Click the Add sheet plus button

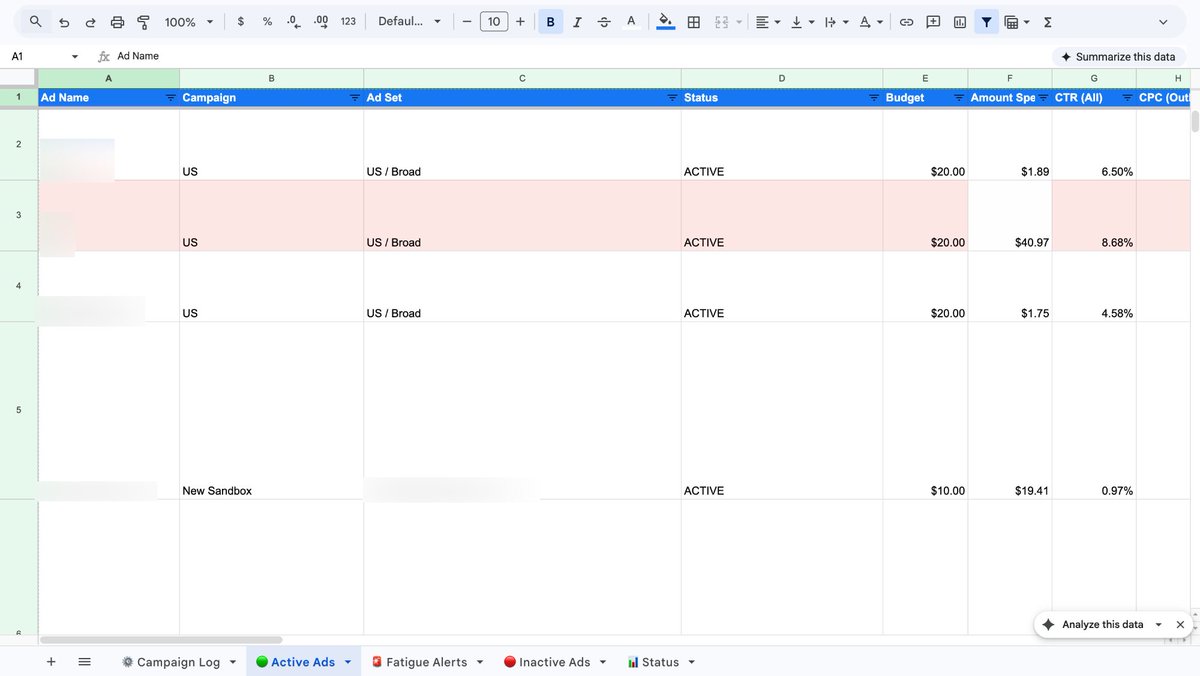51,662
